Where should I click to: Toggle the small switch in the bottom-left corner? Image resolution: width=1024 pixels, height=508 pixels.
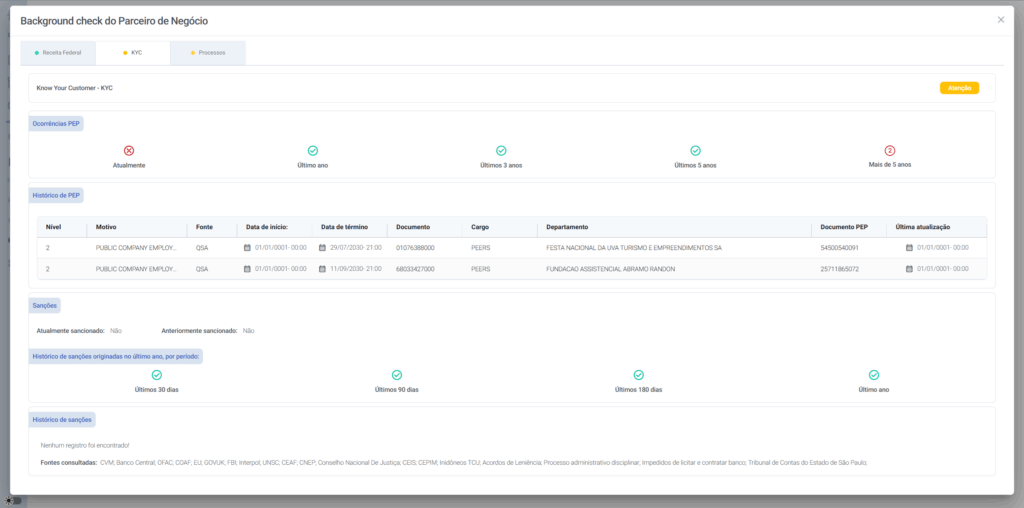14,500
